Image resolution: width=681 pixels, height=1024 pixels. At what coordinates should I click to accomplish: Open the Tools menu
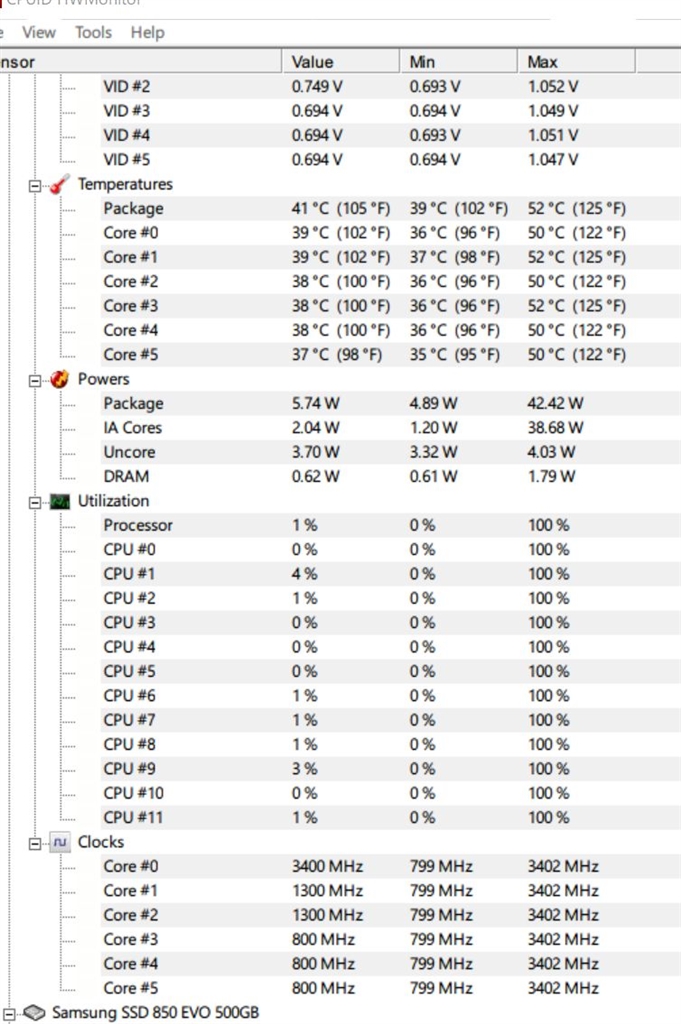[x=93, y=32]
